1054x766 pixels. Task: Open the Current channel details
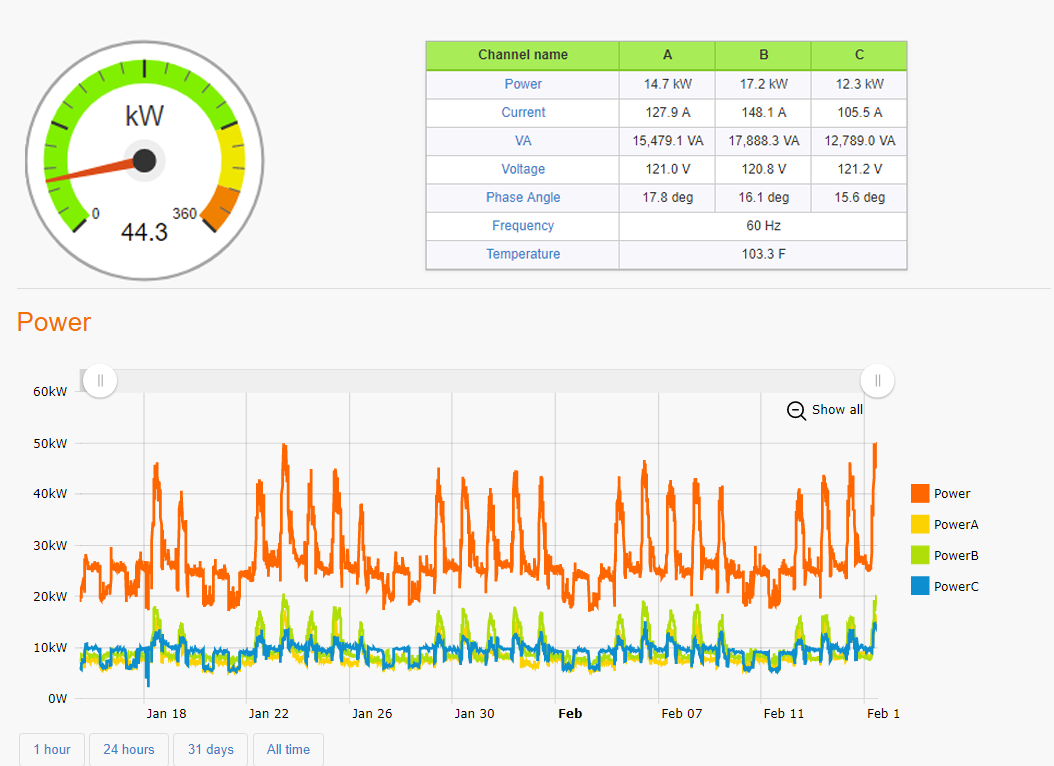522,112
